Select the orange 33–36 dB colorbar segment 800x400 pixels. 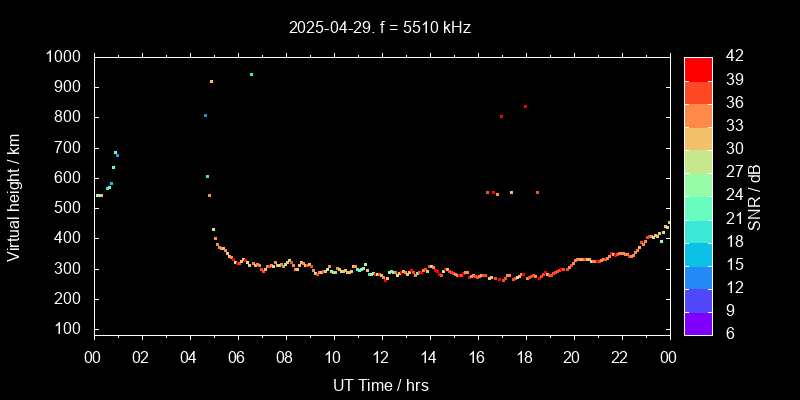[698, 114]
